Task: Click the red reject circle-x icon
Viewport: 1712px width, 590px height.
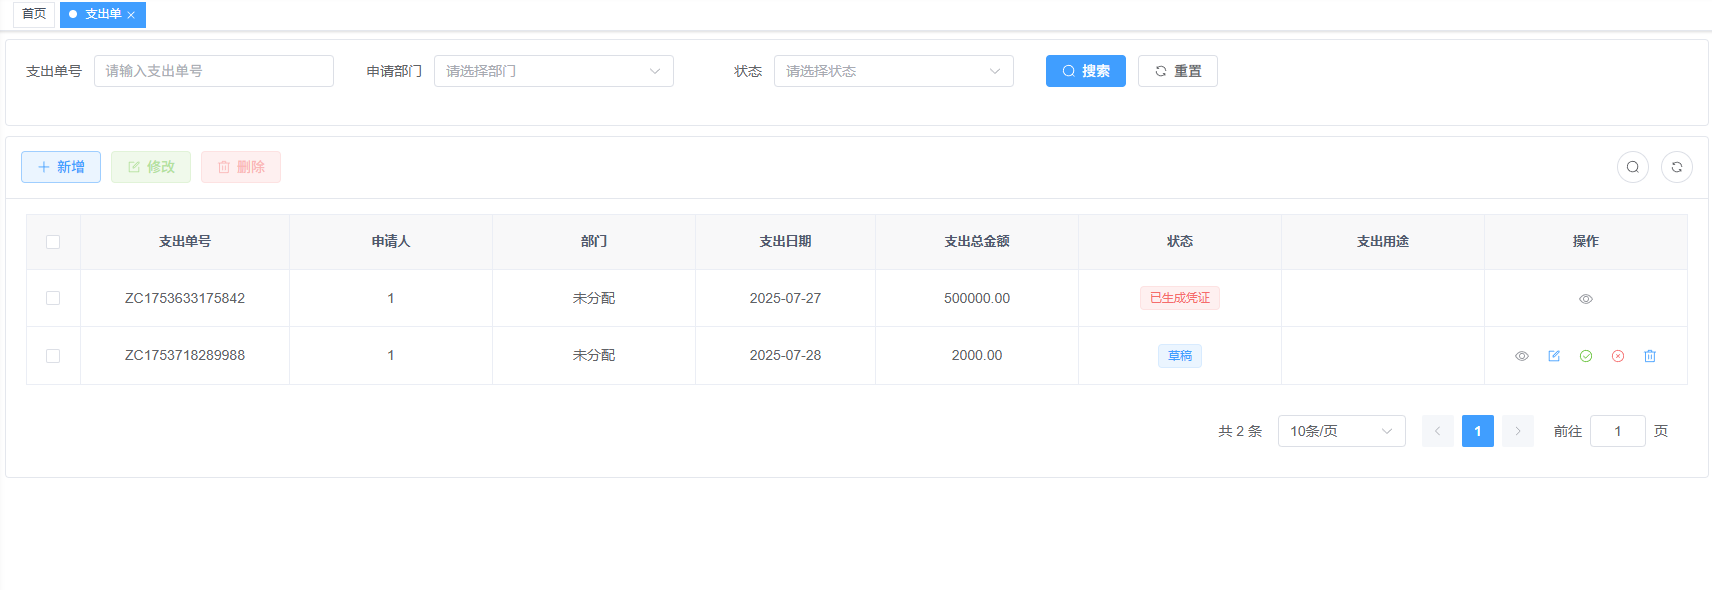Action: (x=1617, y=356)
